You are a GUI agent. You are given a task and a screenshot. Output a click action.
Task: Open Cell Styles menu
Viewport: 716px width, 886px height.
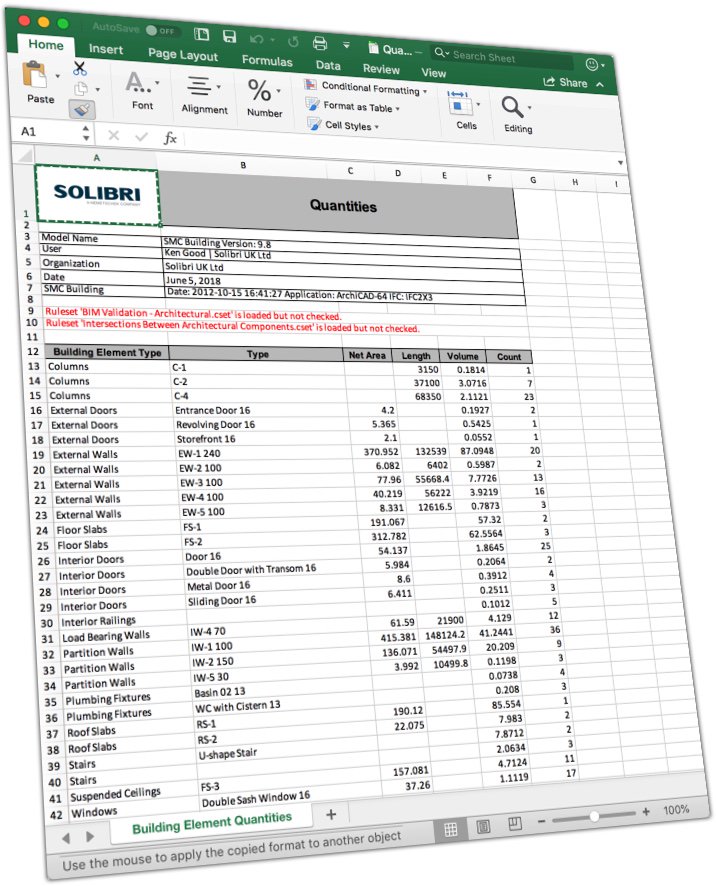[342, 125]
